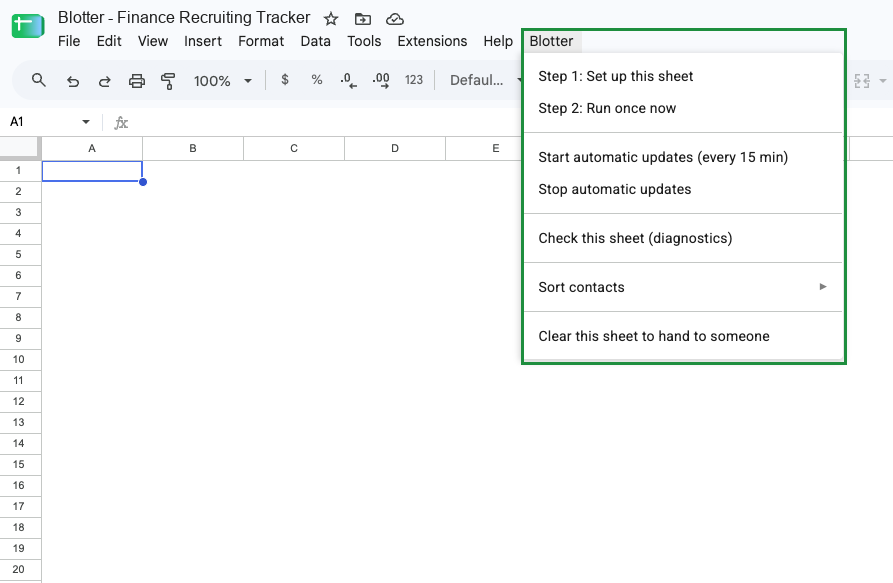Select row 10 header
893x583 pixels.
pos(19,359)
